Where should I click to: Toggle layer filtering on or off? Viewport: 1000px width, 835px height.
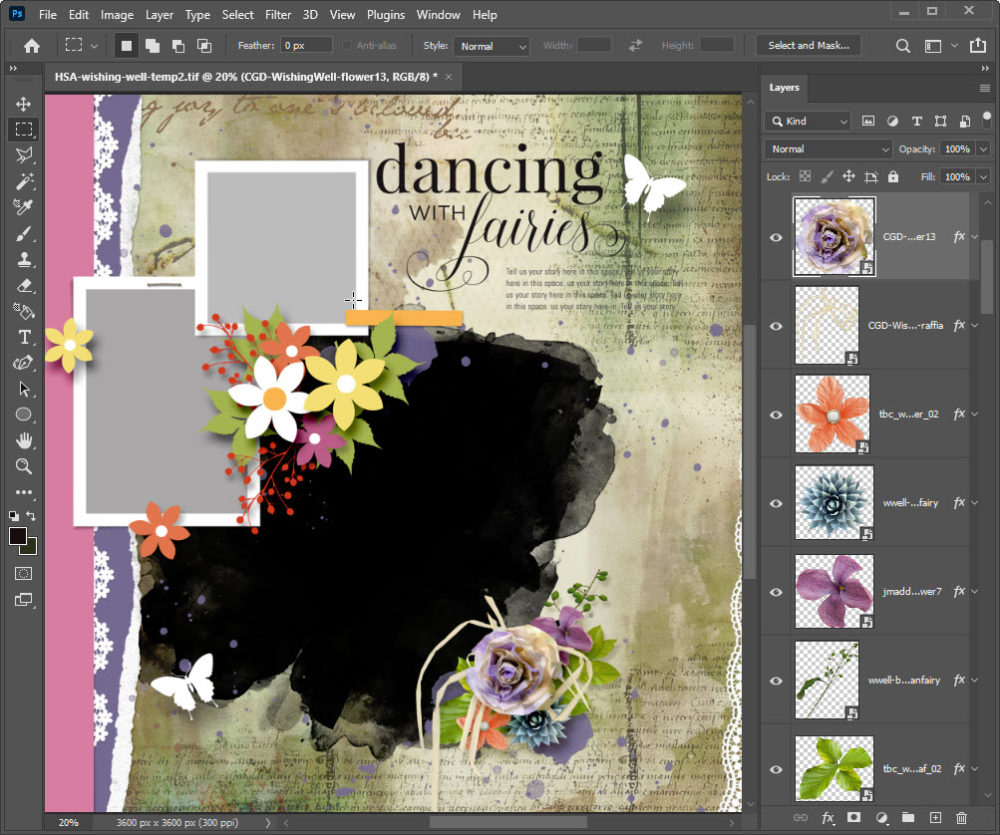click(x=987, y=119)
